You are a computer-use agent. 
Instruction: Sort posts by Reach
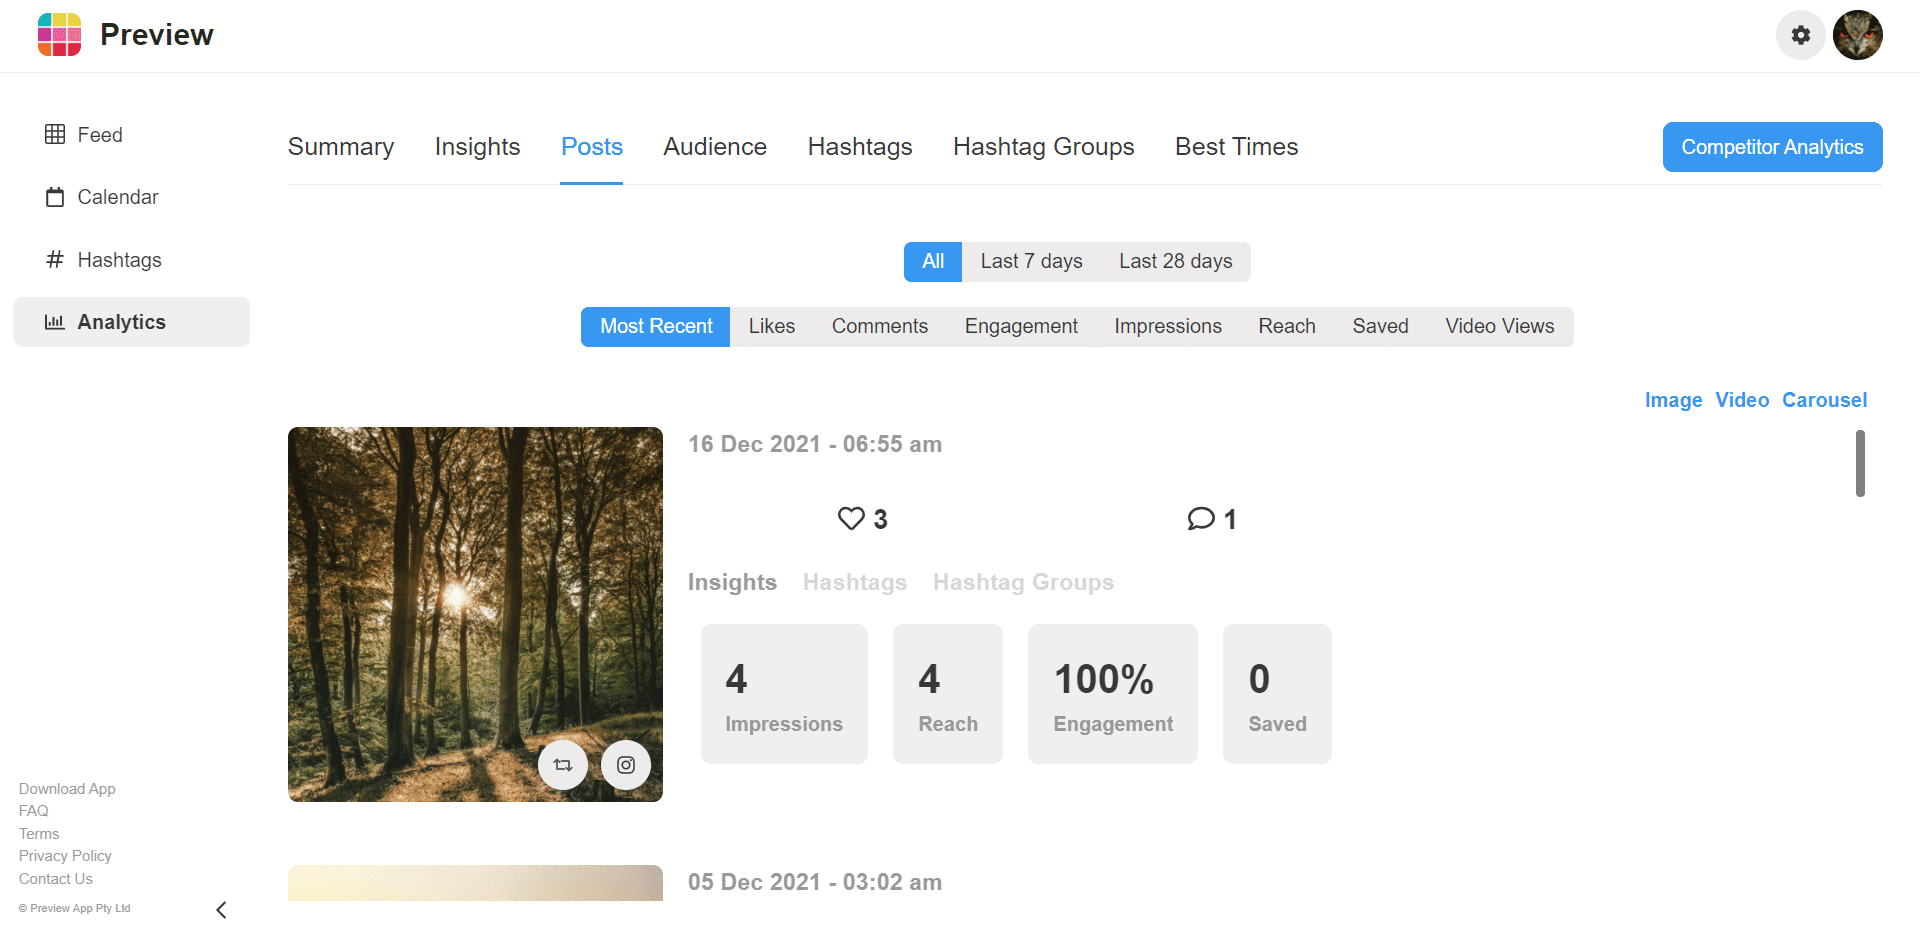tap(1287, 327)
